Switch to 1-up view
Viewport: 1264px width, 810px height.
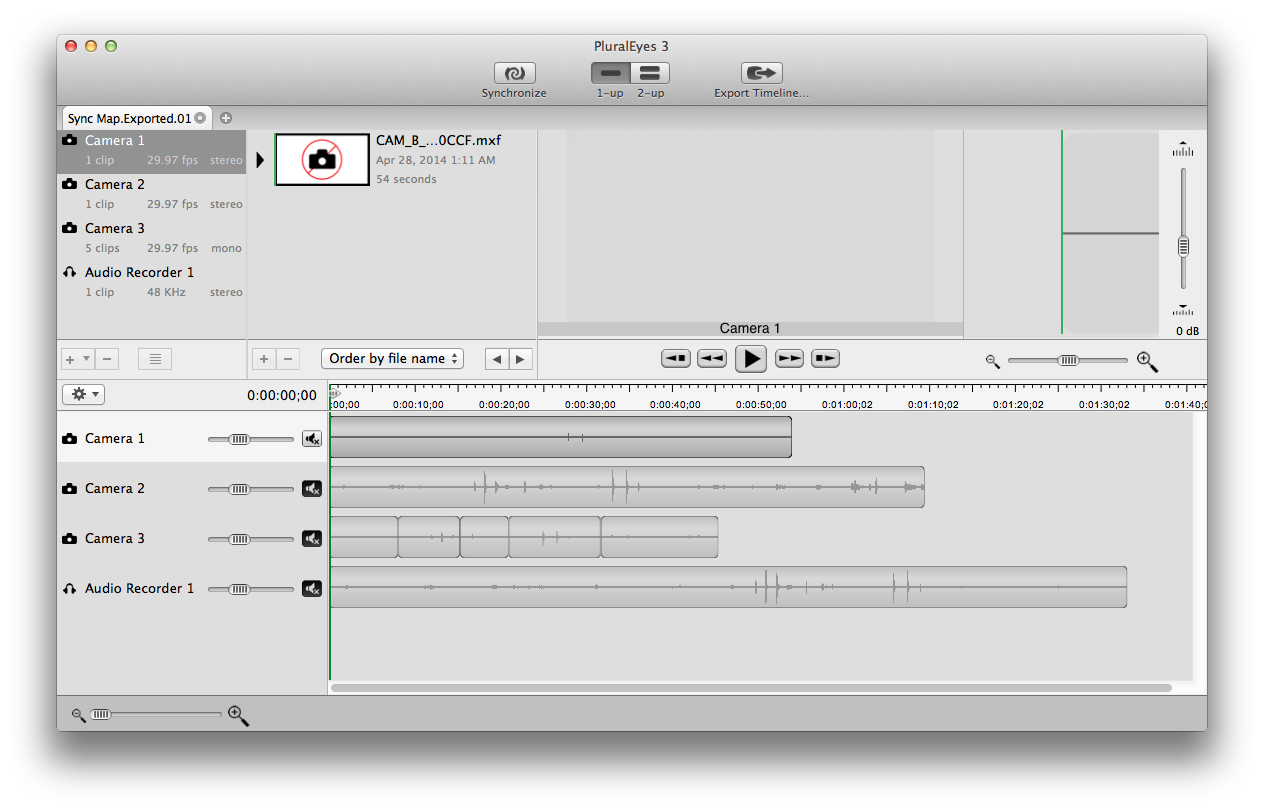(610, 73)
